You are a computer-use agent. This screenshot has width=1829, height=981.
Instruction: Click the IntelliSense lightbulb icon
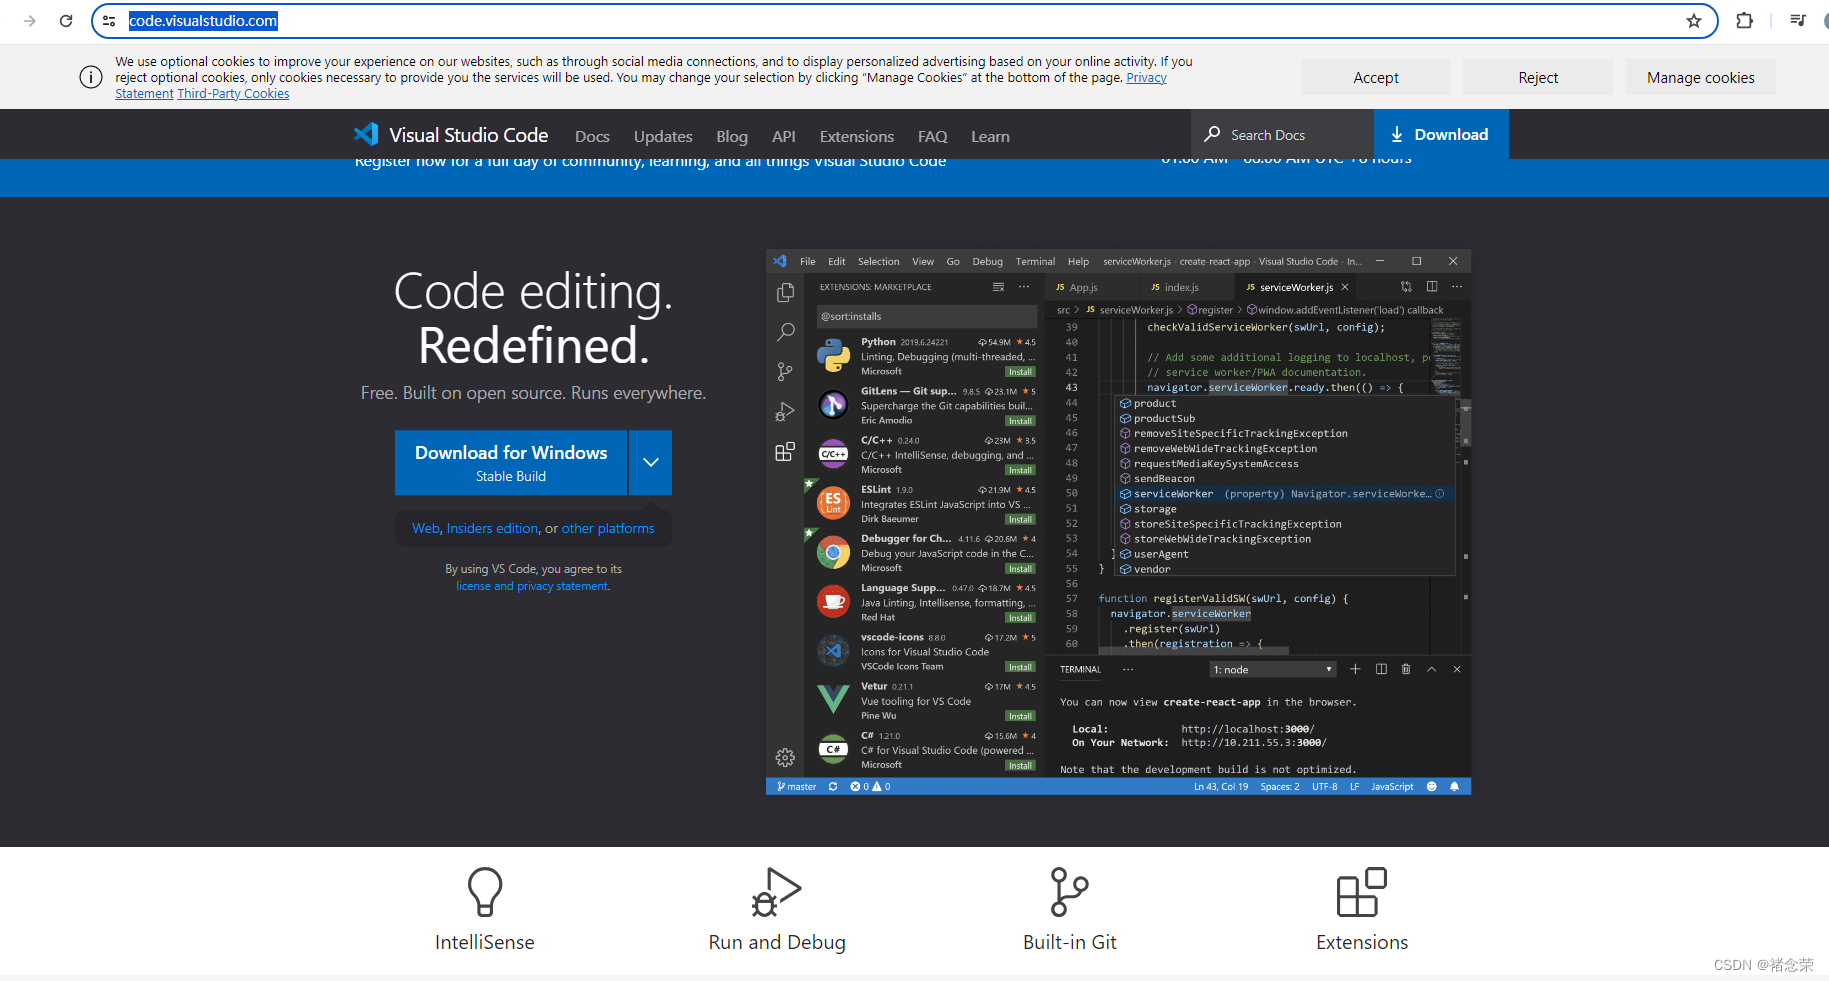coord(485,892)
